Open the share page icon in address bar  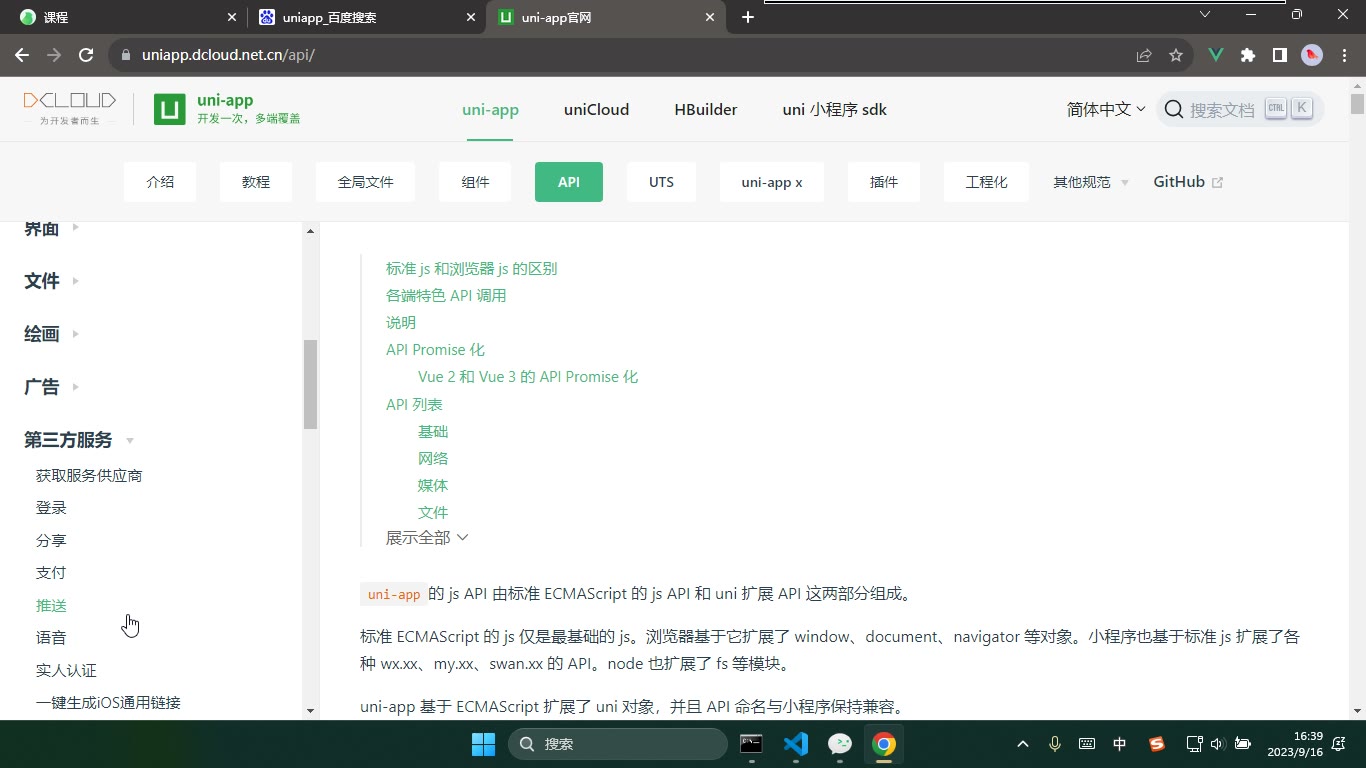pyautogui.click(x=1144, y=55)
